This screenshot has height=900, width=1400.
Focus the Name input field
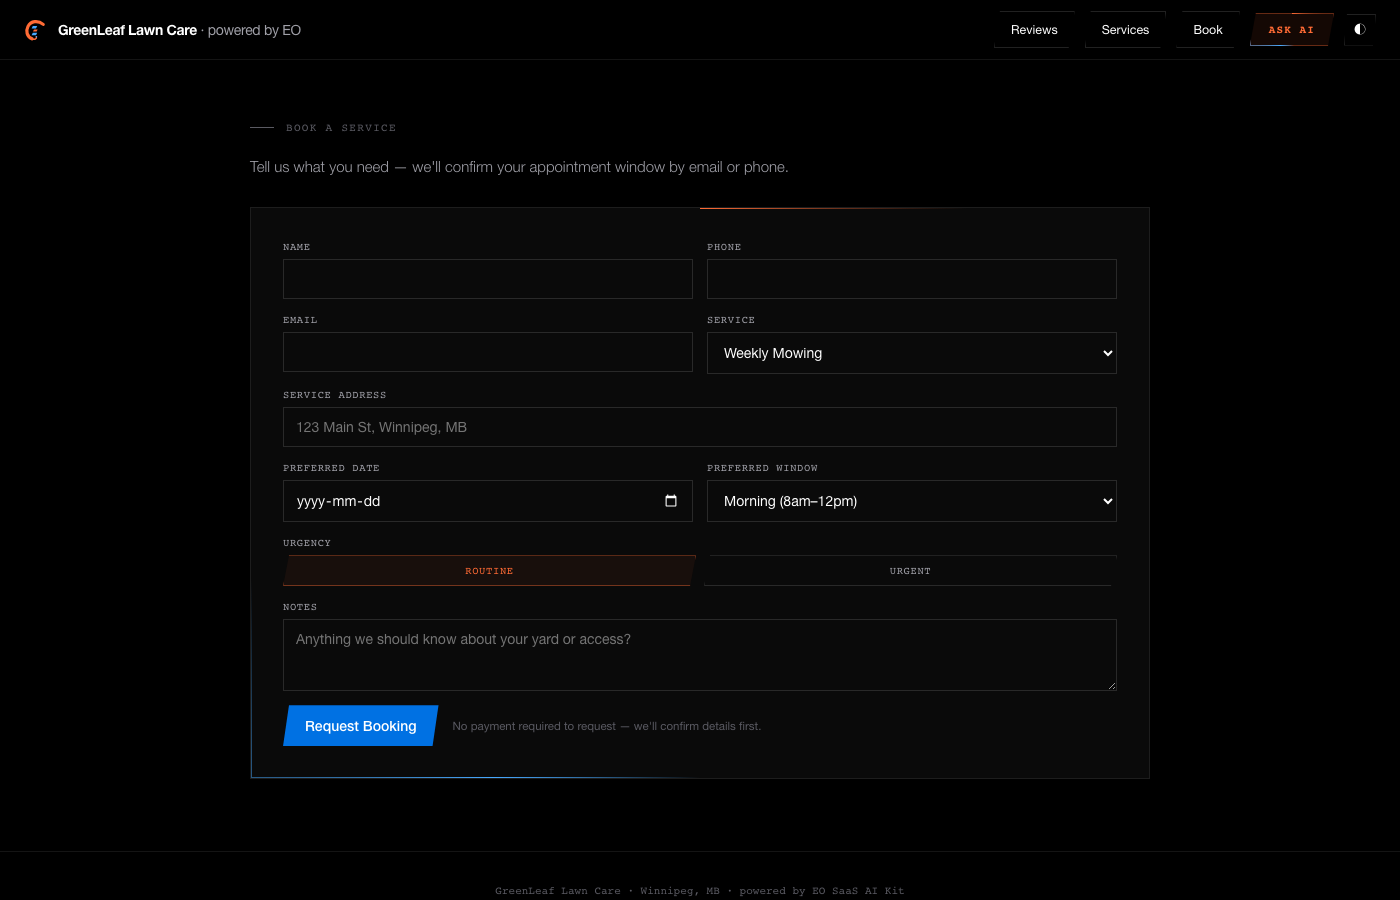[488, 279]
